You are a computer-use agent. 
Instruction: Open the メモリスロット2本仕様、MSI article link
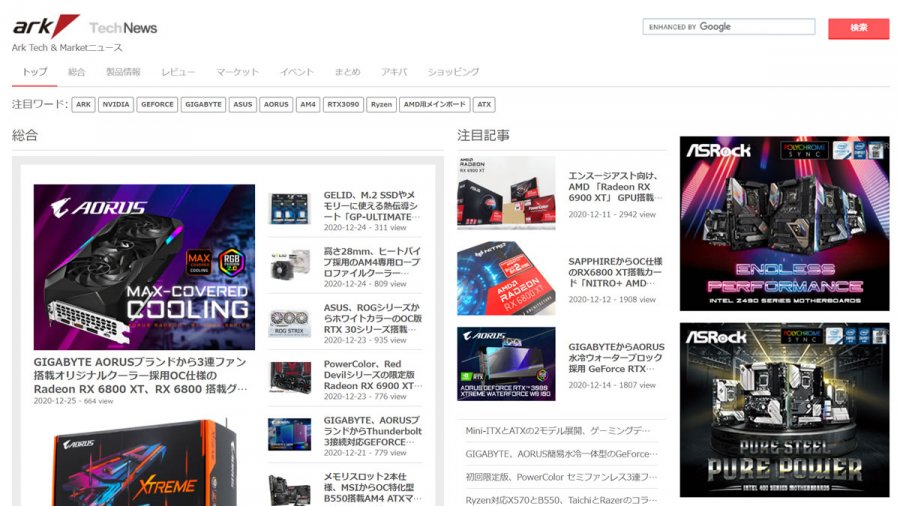pos(373,487)
